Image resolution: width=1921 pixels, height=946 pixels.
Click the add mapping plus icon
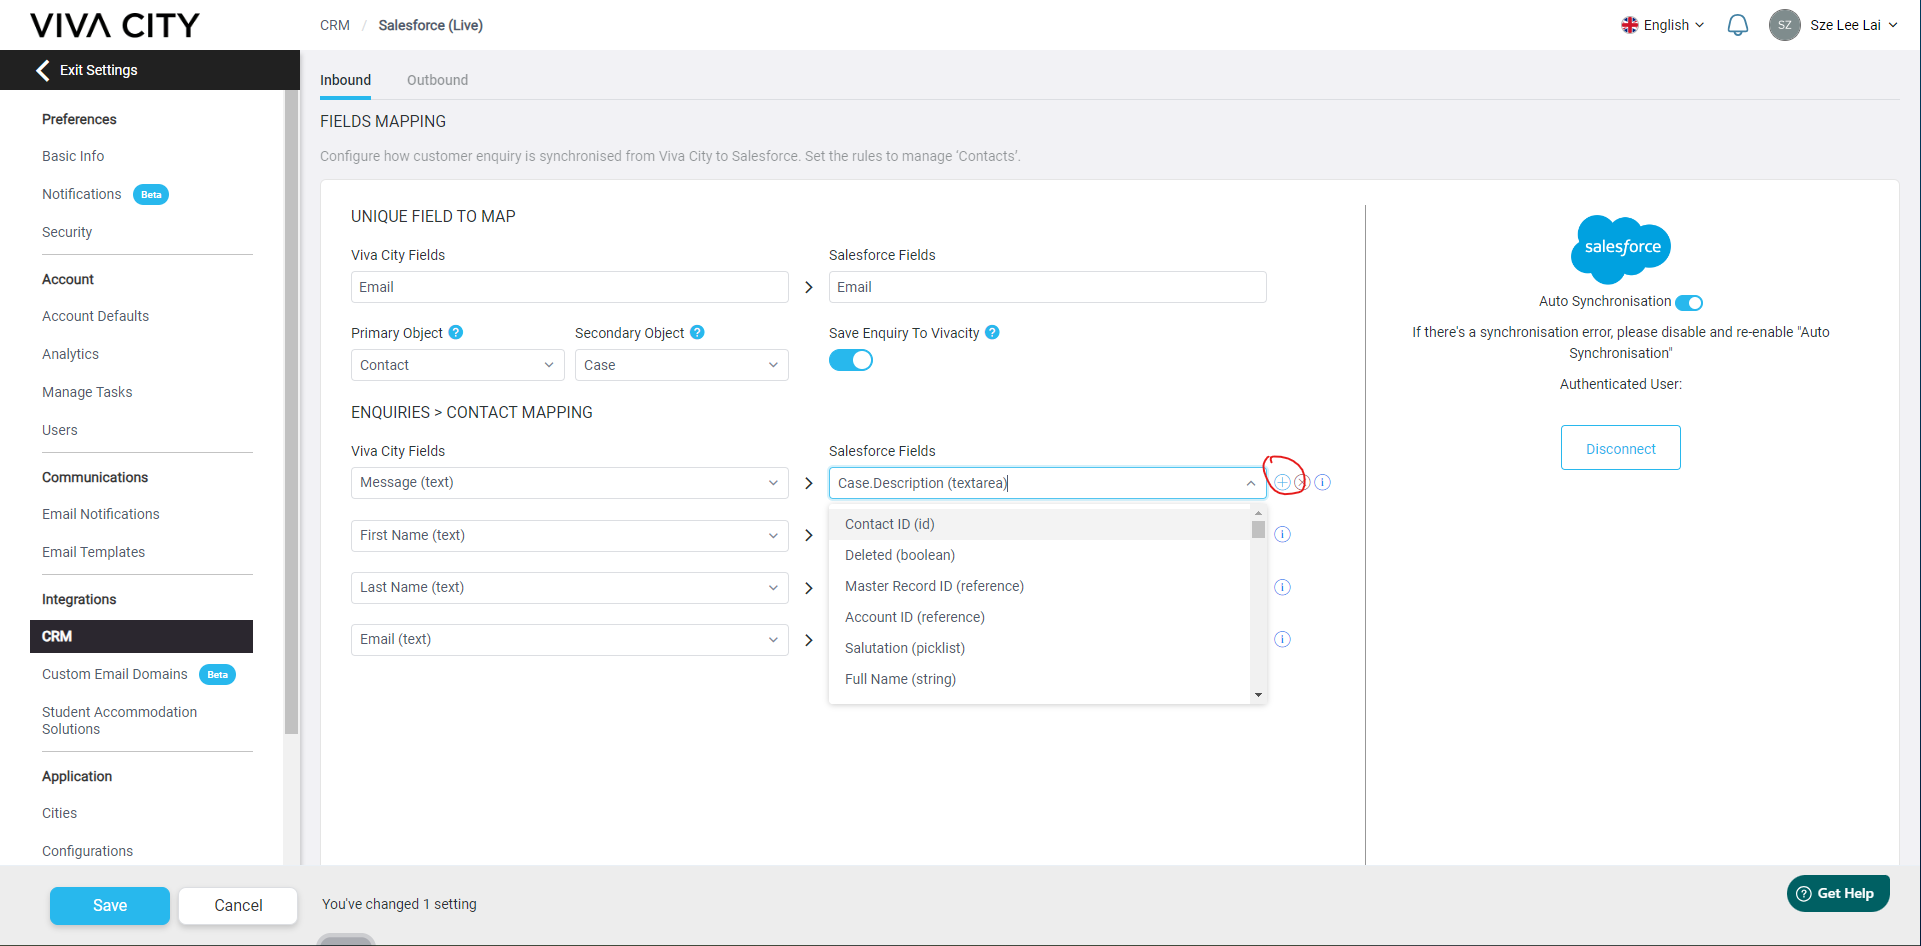[1282, 482]
